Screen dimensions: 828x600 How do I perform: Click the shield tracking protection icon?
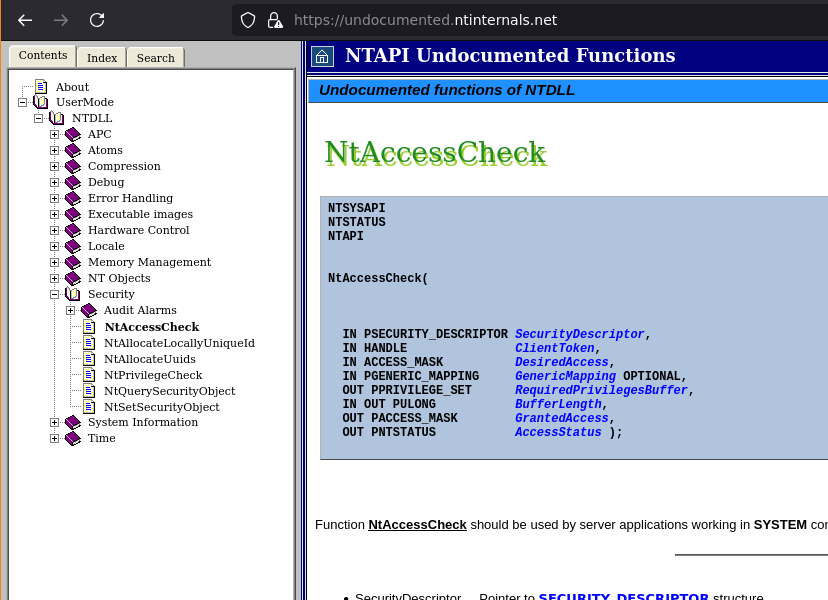coord(248,20)
